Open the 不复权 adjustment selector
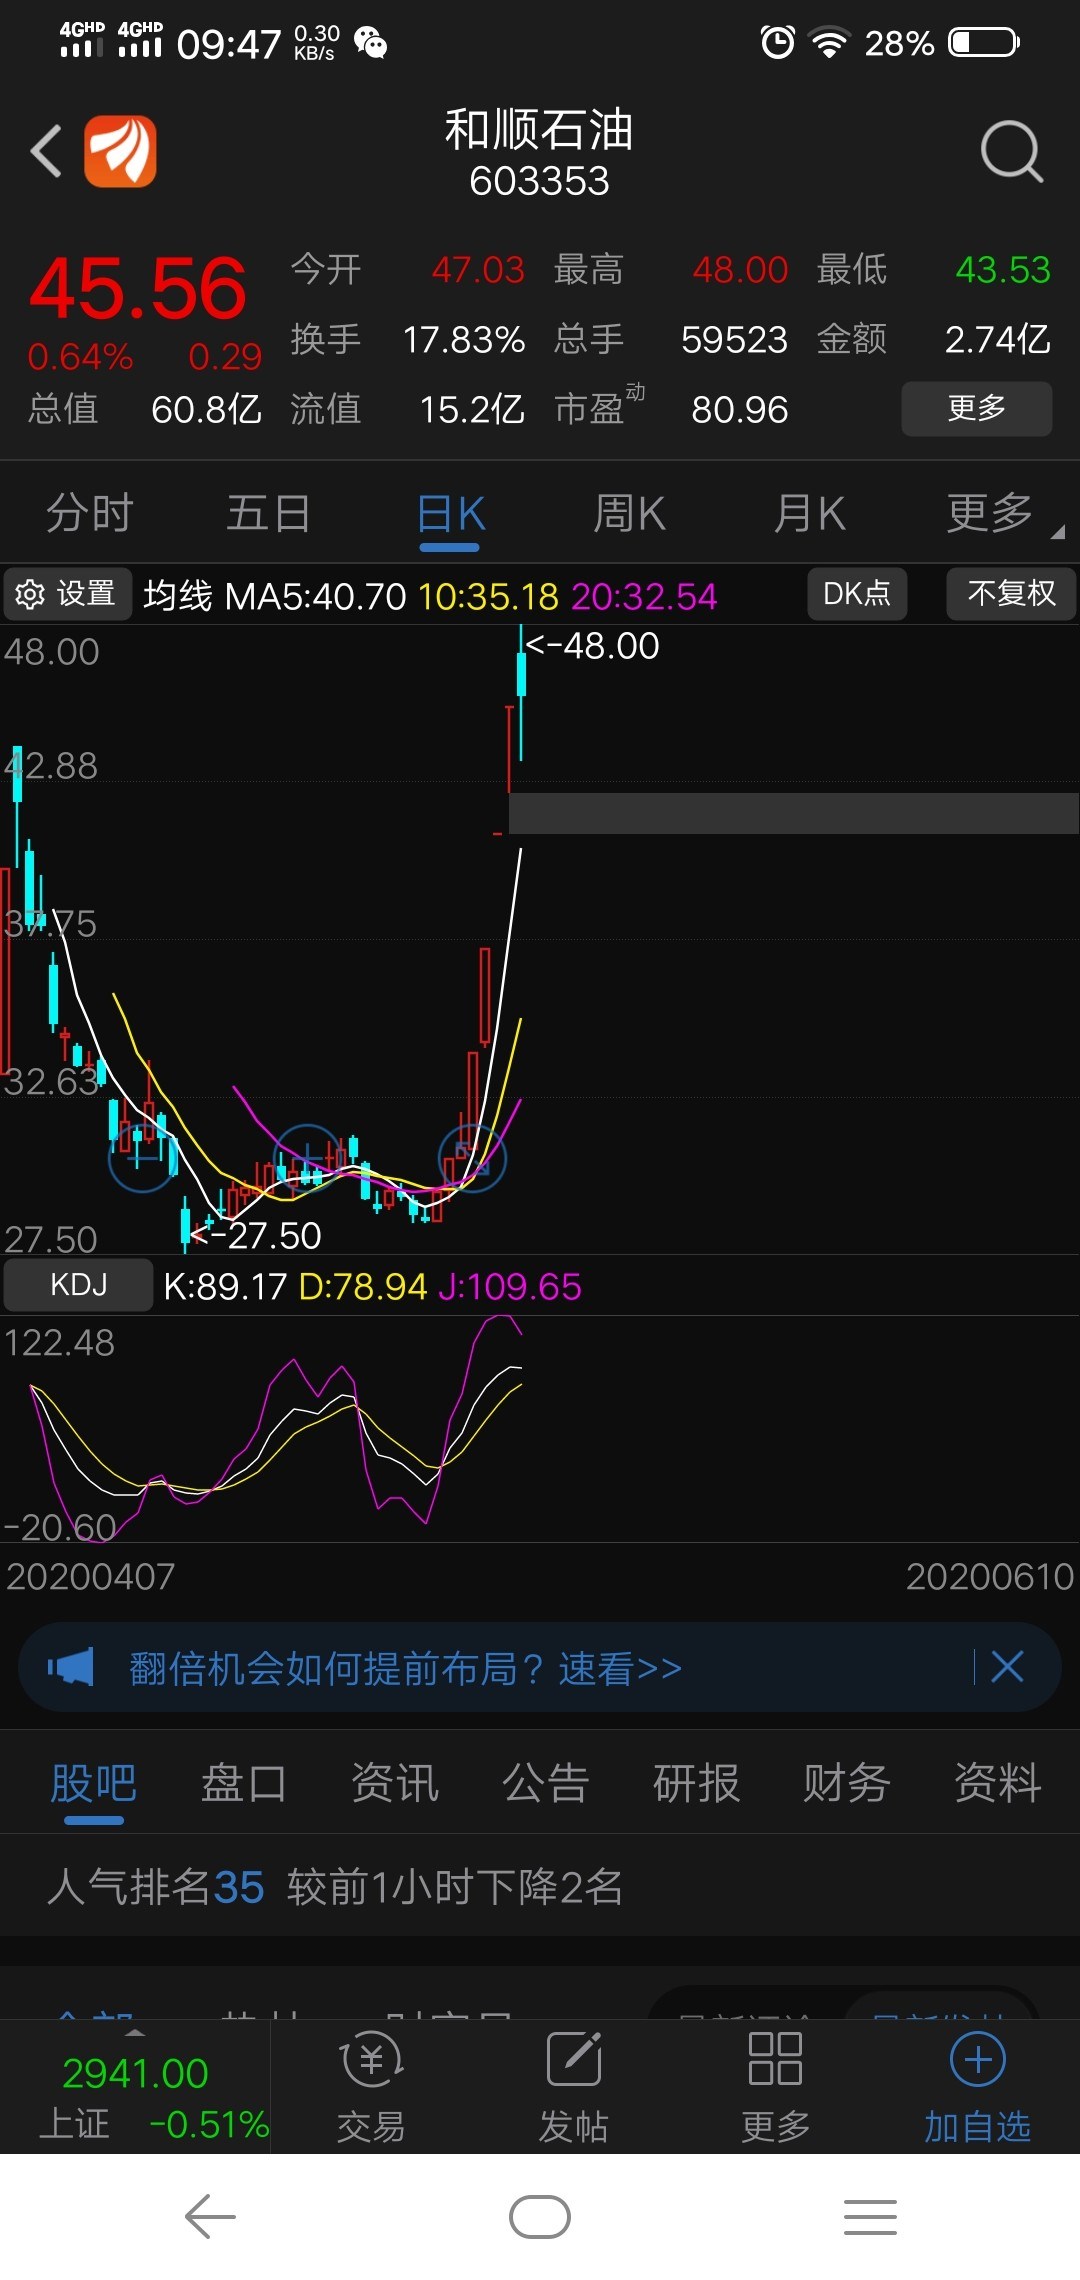Viewport: 1080px width, 2280px height. pos(1011,594)
